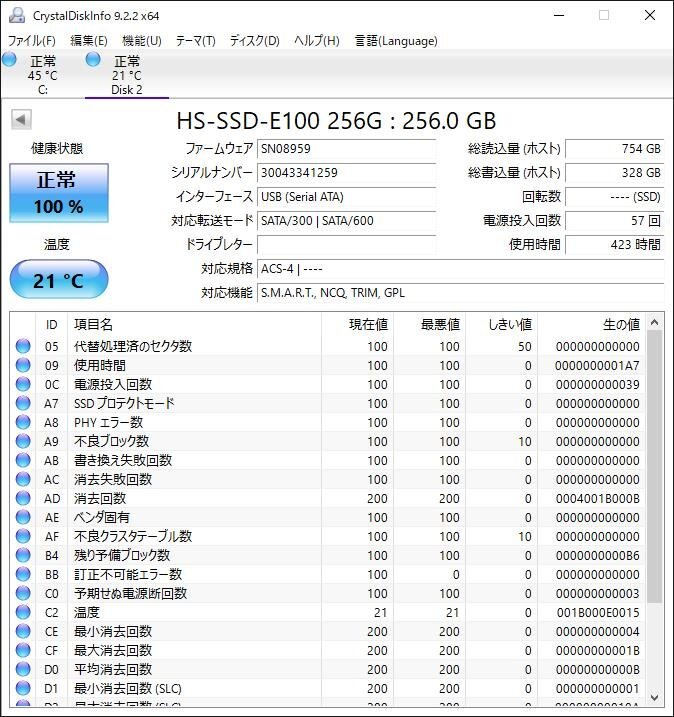Viewport: 674px width, 717px height.
Task: Click the interface field USB (Serial ATA)
Action: pyautogui.click(x=346, y=197)
